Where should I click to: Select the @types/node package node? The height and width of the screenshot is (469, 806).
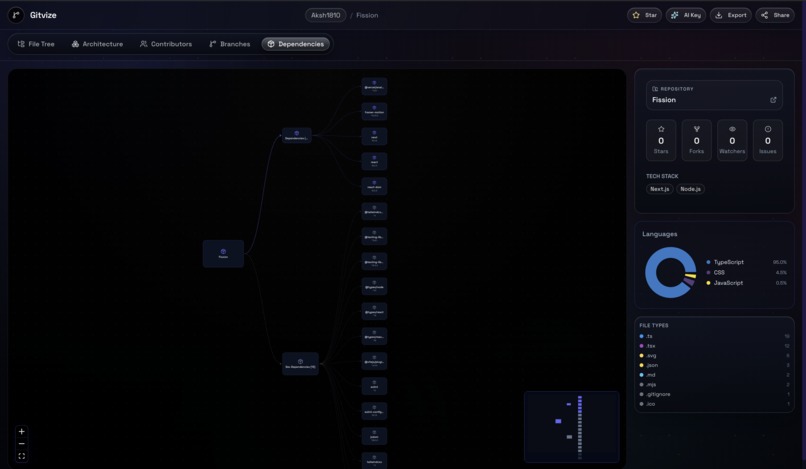374,286
